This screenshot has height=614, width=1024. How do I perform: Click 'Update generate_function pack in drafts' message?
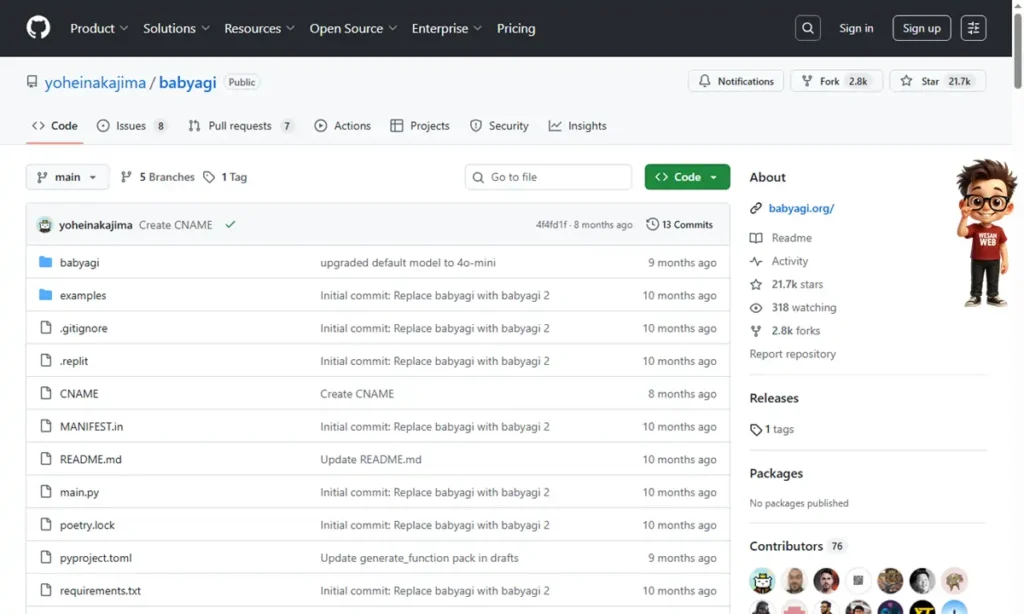tap(419, 557)
